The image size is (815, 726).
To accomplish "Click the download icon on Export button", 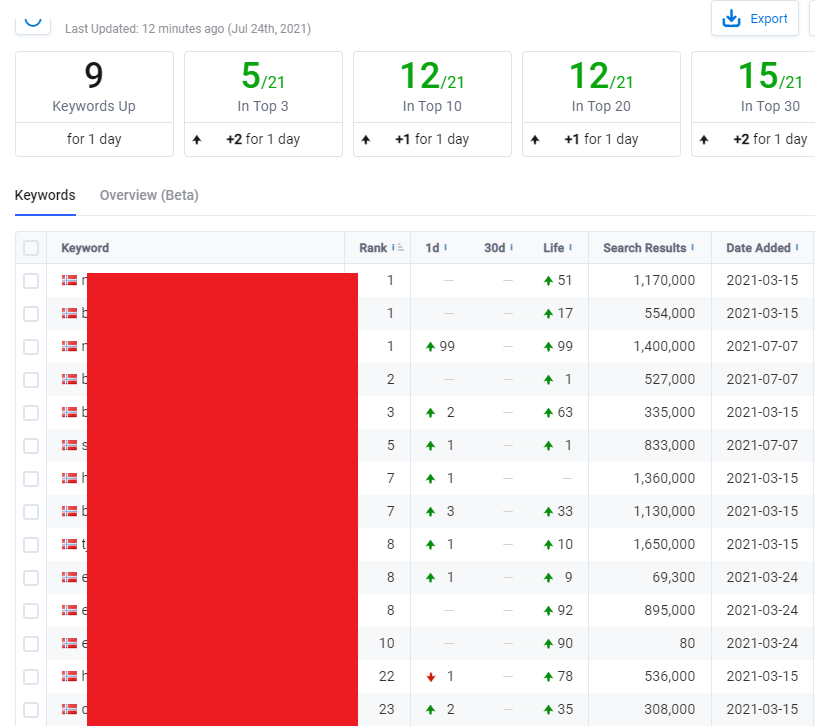I will [731, 19].
